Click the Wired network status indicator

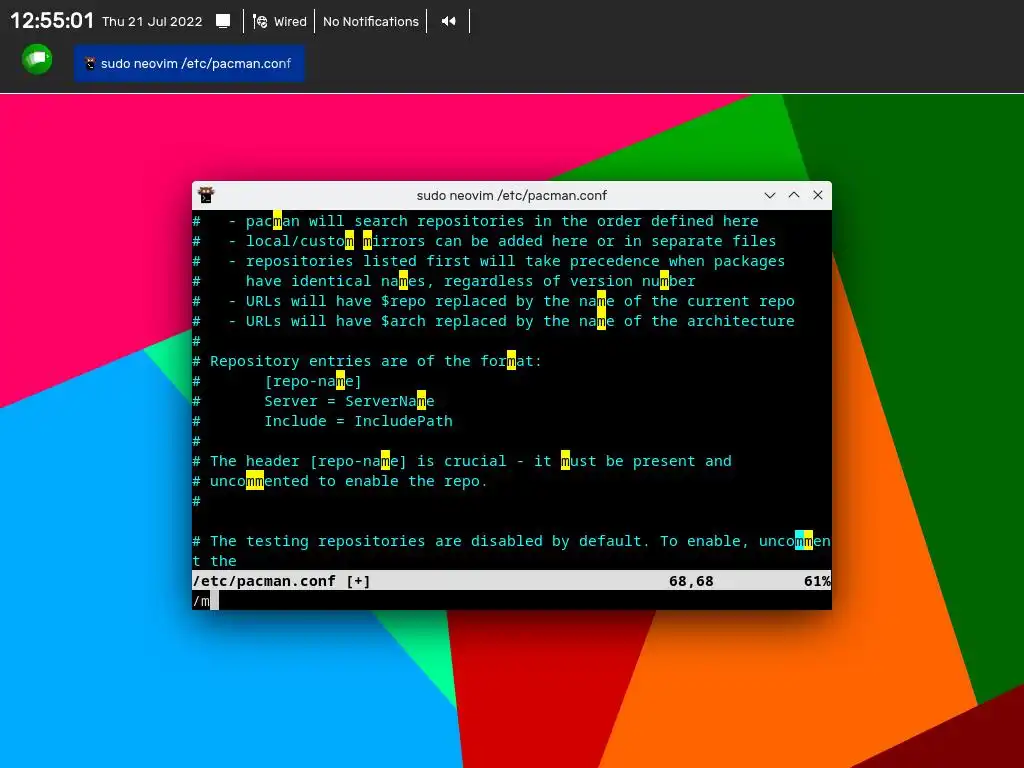coord(280,22)
